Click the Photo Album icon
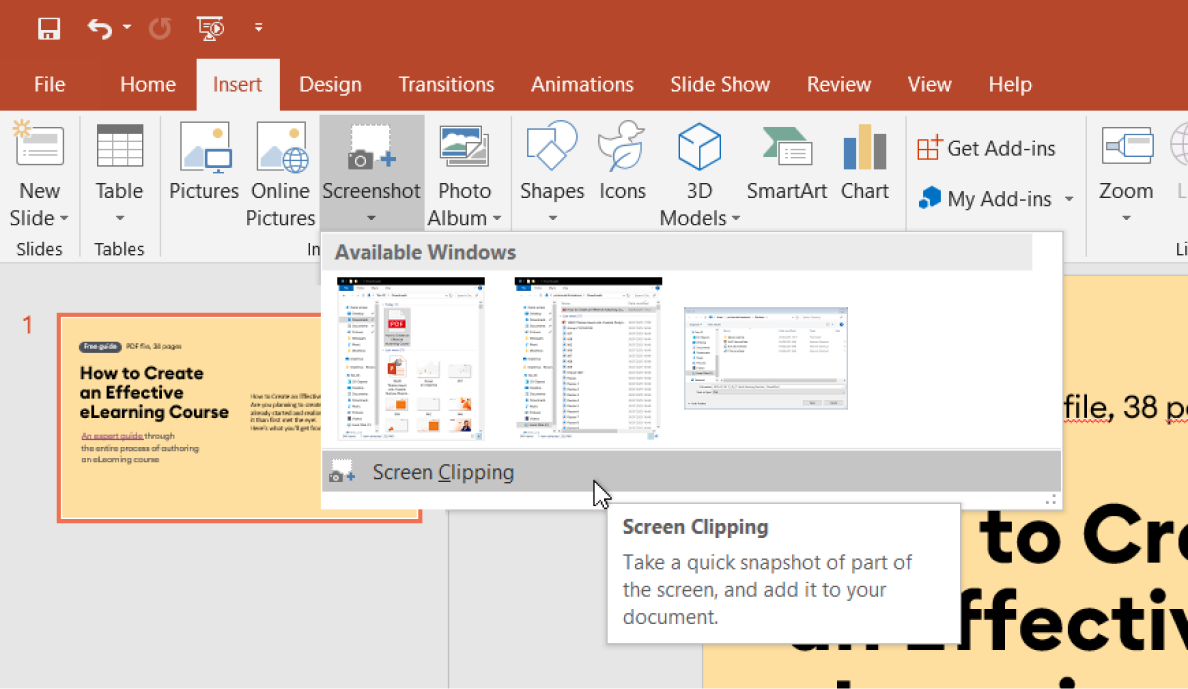The image size is (1188, 689). pyautogui.click(x=464, y=146)
